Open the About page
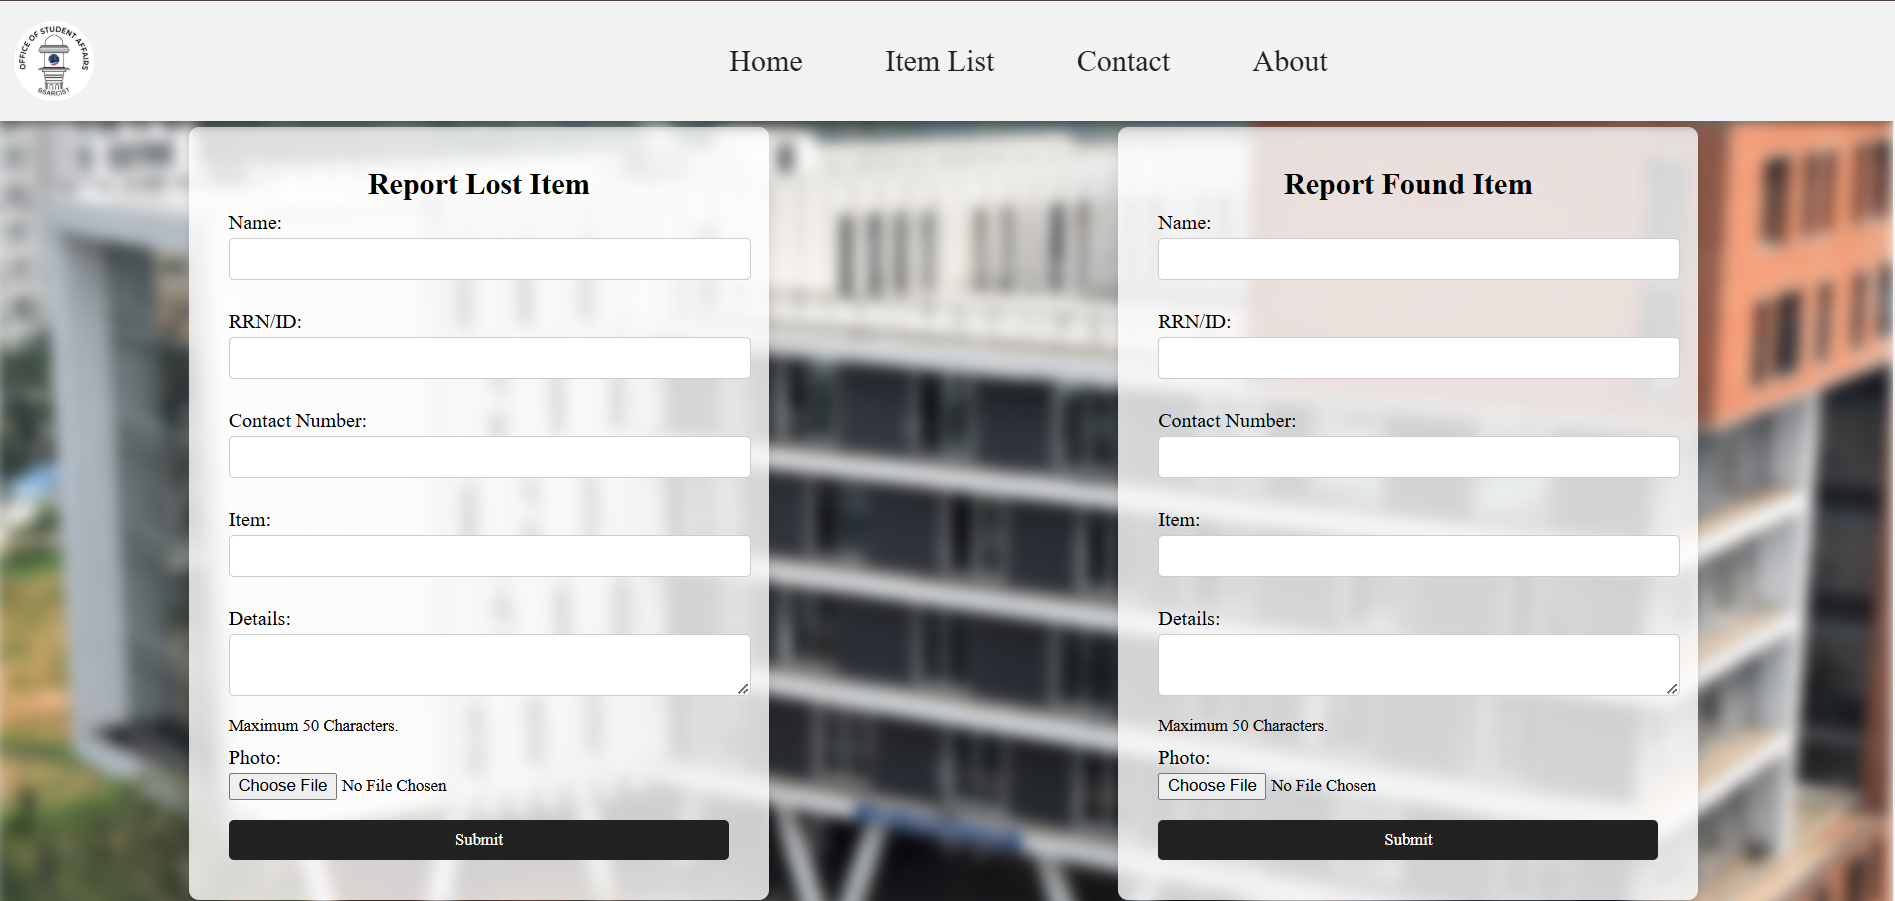This screenshot has width=1895, height=901. click(x=1289, y=62)
